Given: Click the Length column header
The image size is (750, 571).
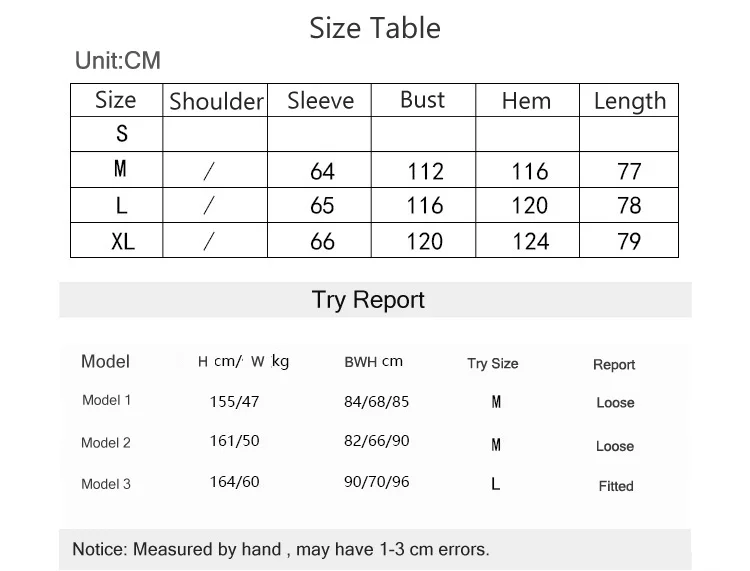Looking at the screenshot, I should pyautogui.click(x=630, y=102).
